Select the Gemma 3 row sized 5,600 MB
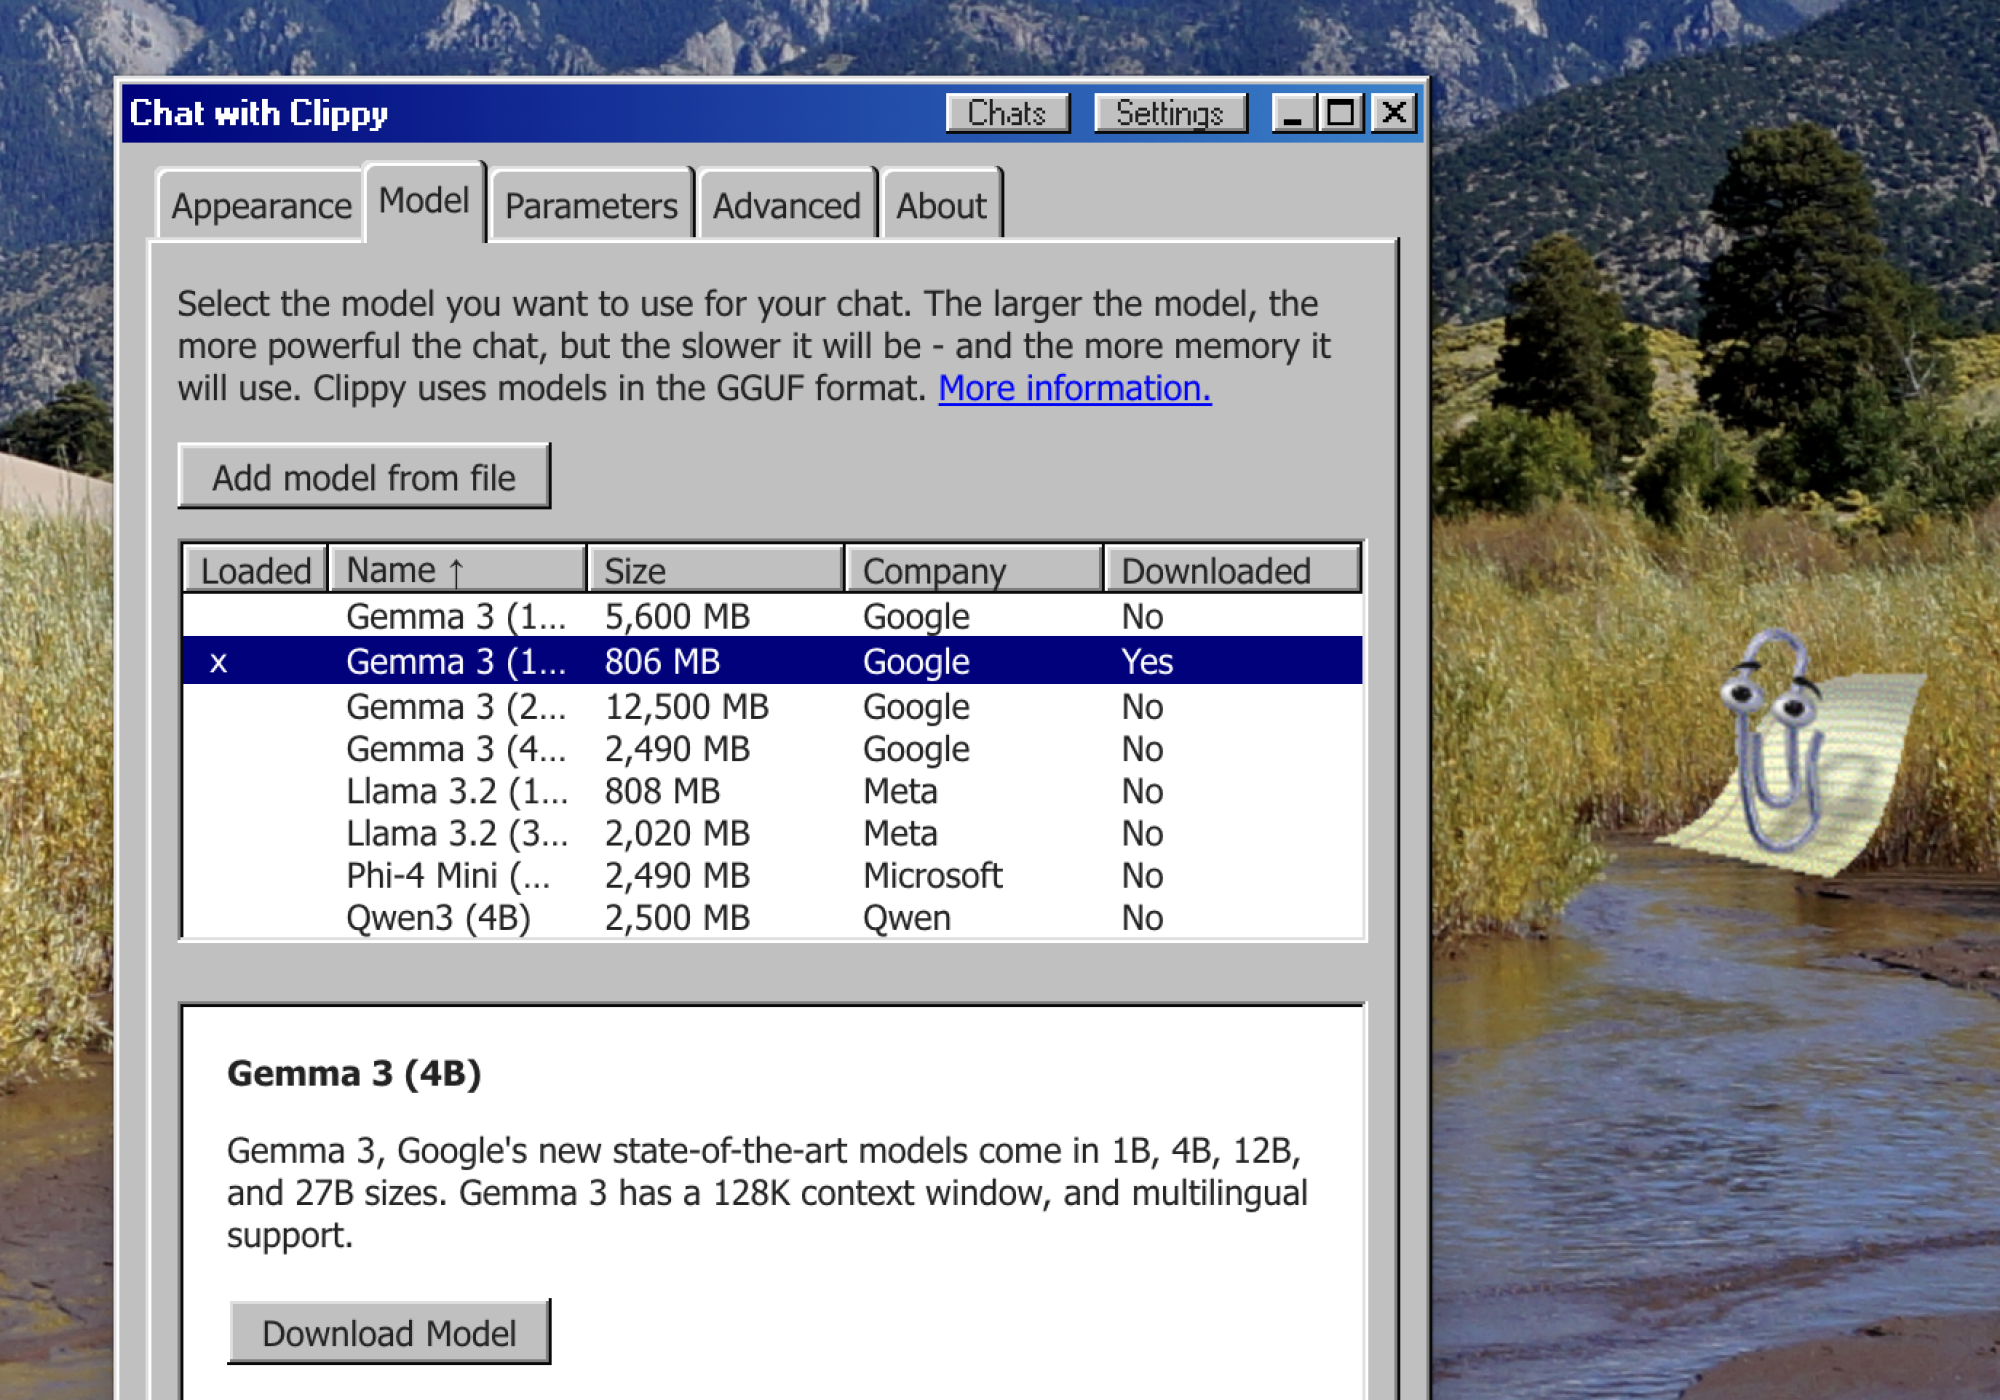 pyautogui.click(x=772, y=616)
